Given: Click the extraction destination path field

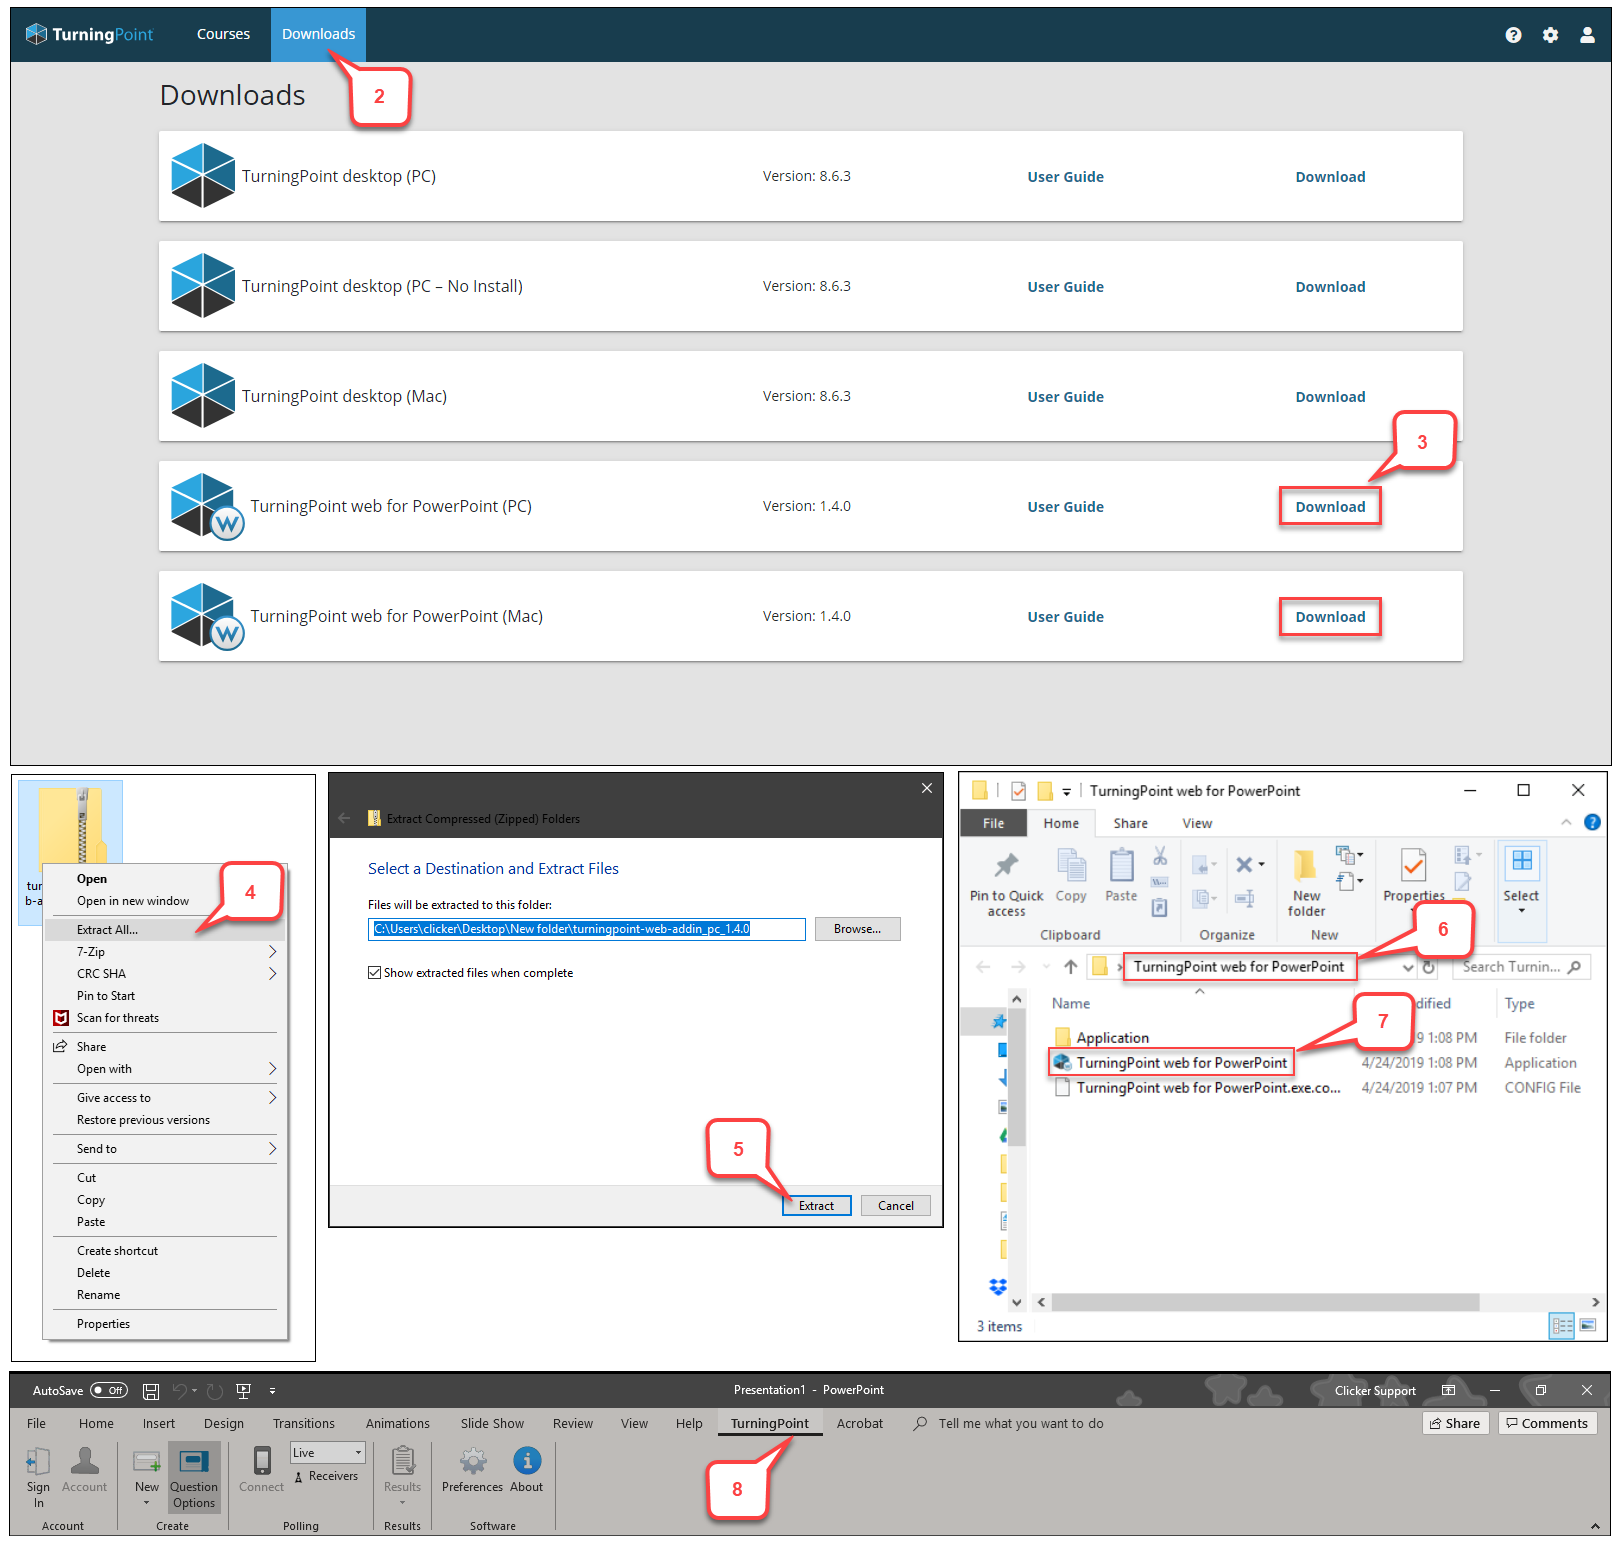Looking at the screenshot, I should coord(586,929).
